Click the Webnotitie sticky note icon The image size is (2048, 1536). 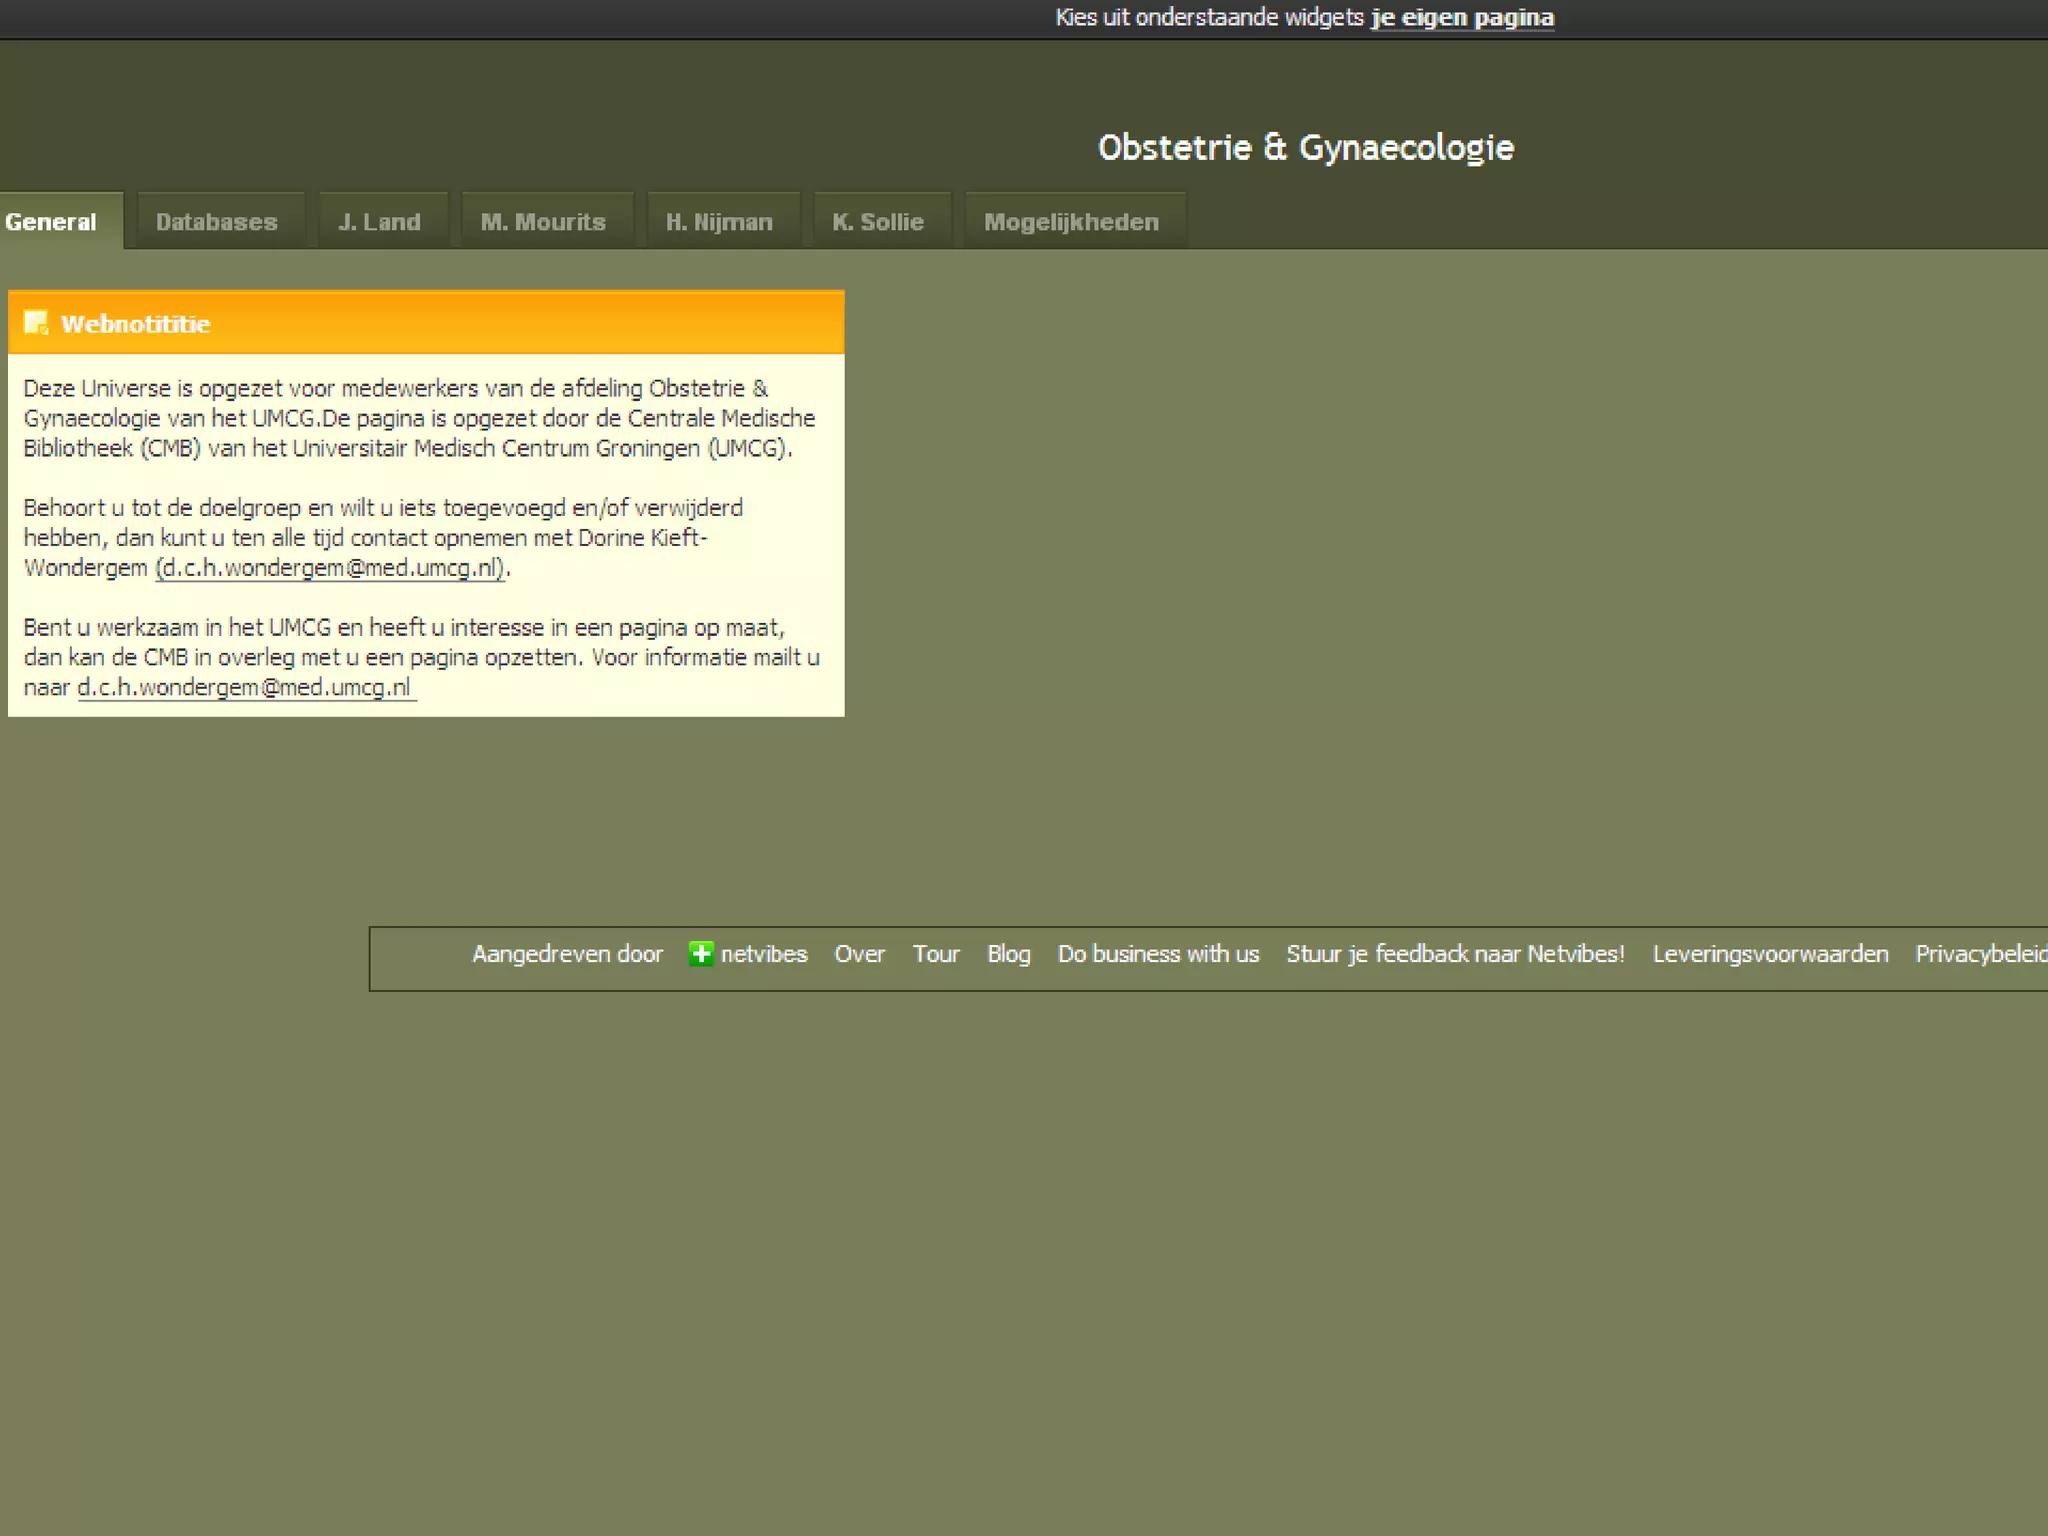(x=36, y=323)
